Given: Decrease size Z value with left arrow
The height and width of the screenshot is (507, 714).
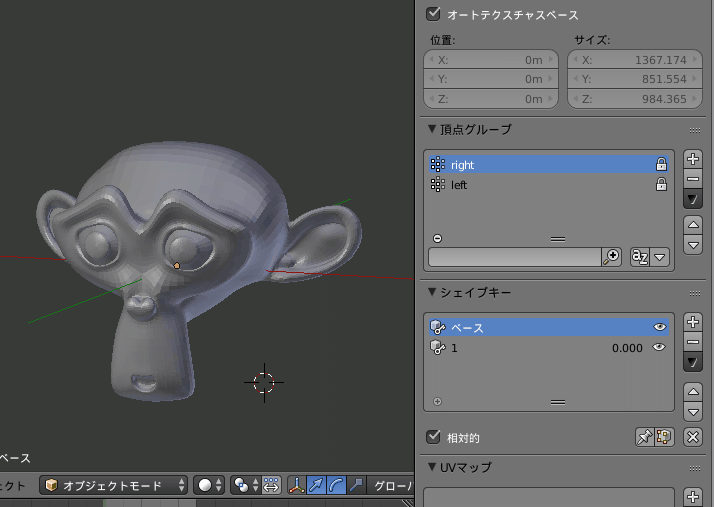Looking at the screenshot, I should [x=575, y=98].
